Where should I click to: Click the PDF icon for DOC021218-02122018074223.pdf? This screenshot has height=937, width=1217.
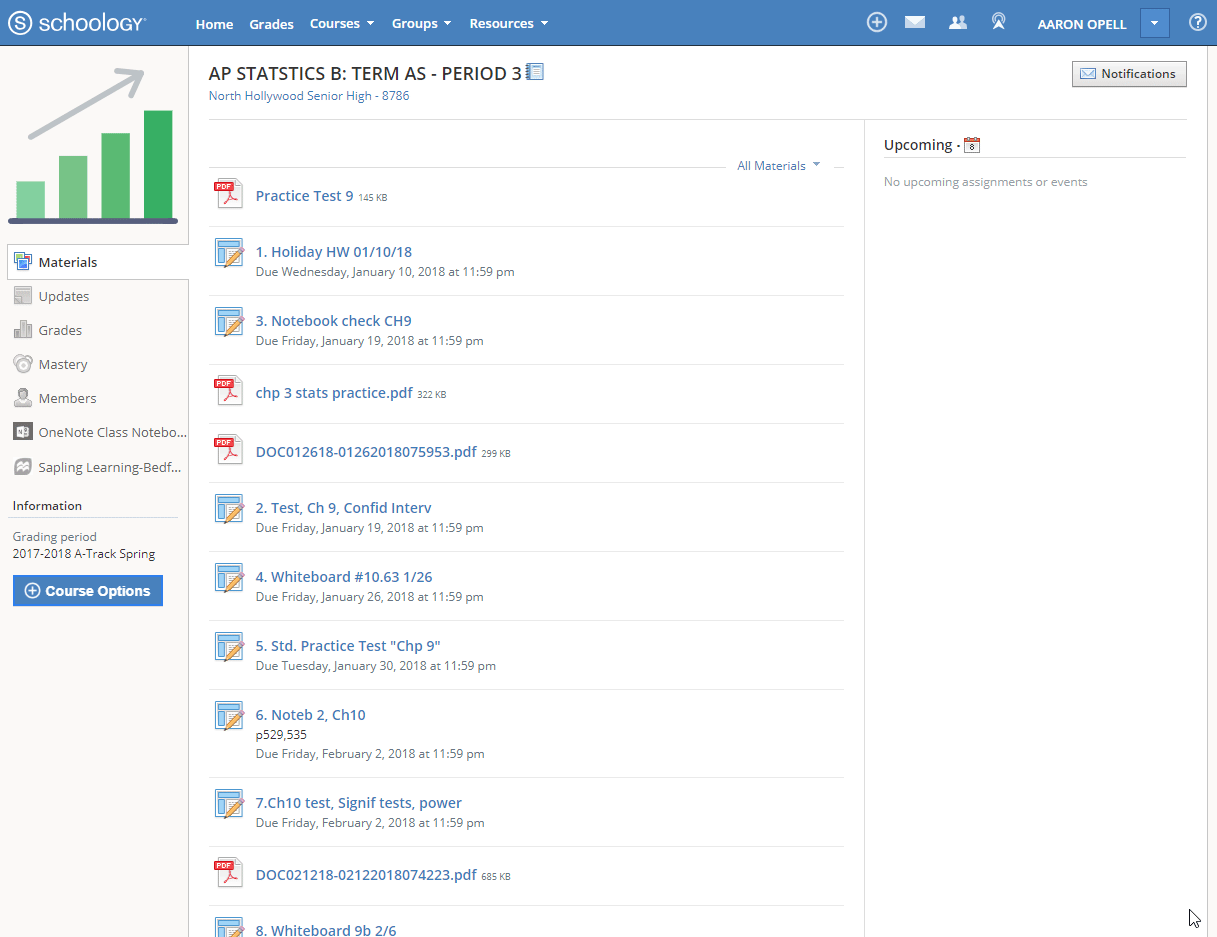point(229,872)
